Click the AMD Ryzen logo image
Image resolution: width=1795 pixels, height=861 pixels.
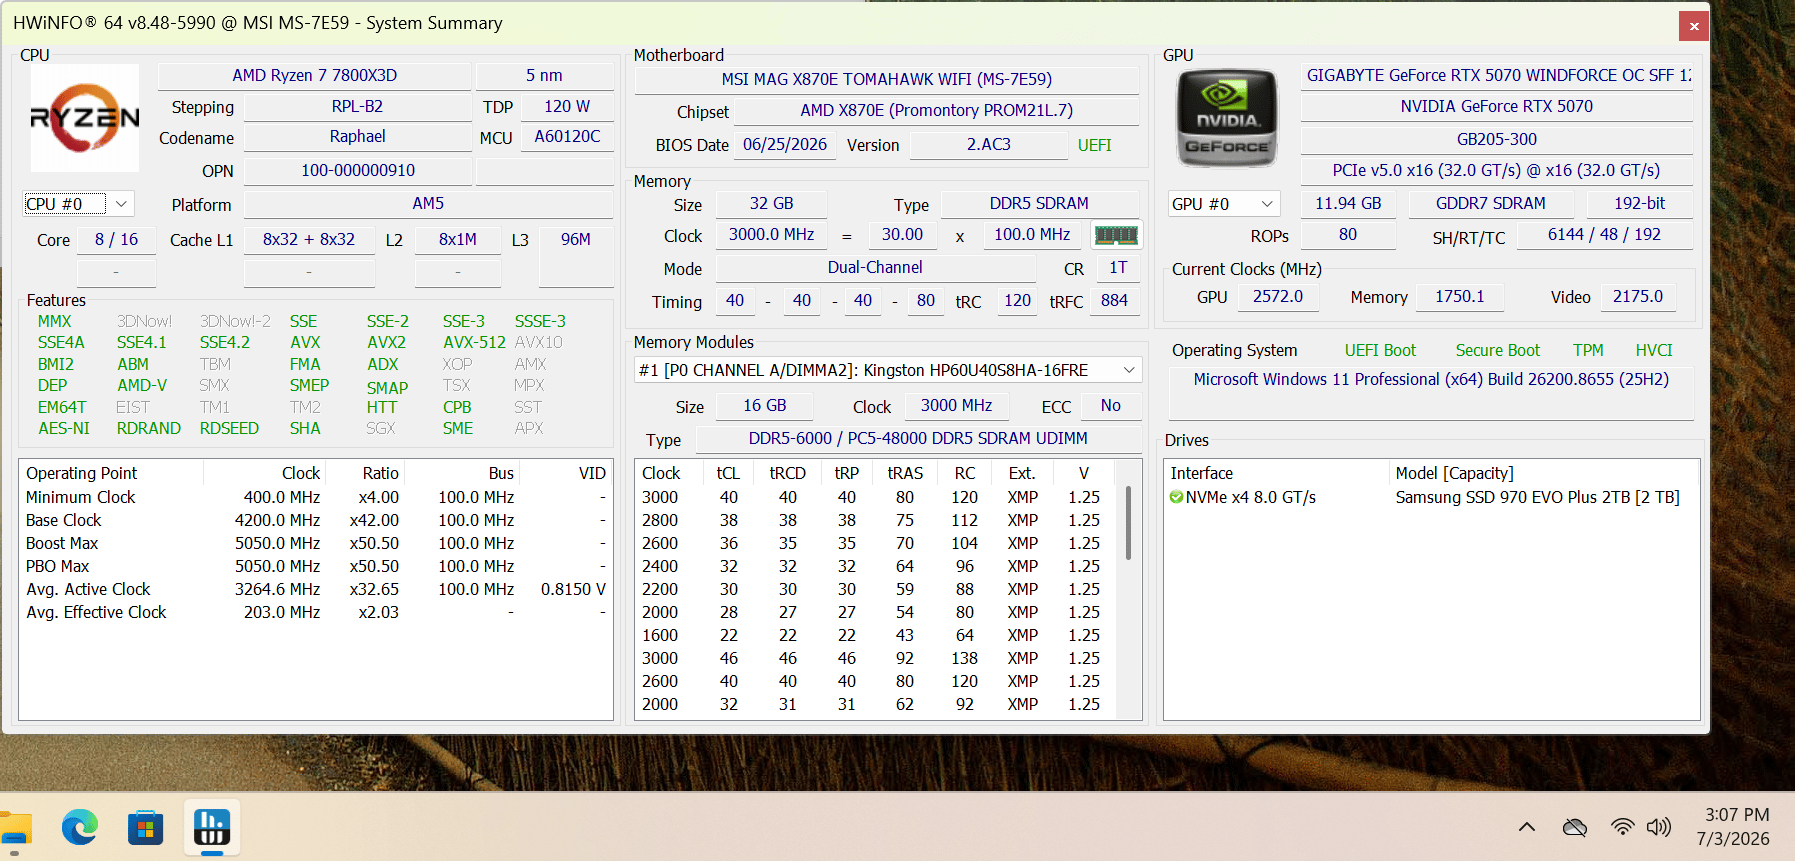[x=85, y=118]
